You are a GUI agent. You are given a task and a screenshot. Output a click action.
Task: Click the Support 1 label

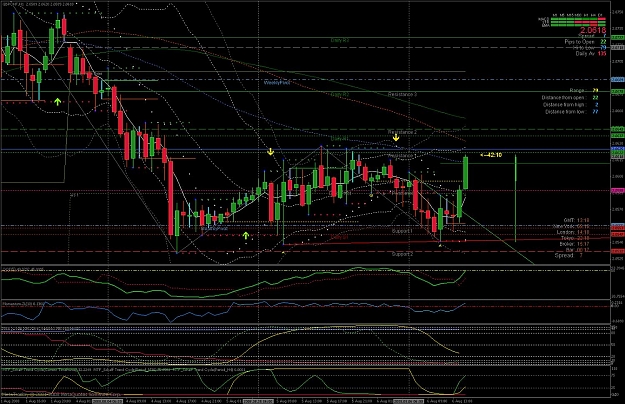click(x=402, y=231)
